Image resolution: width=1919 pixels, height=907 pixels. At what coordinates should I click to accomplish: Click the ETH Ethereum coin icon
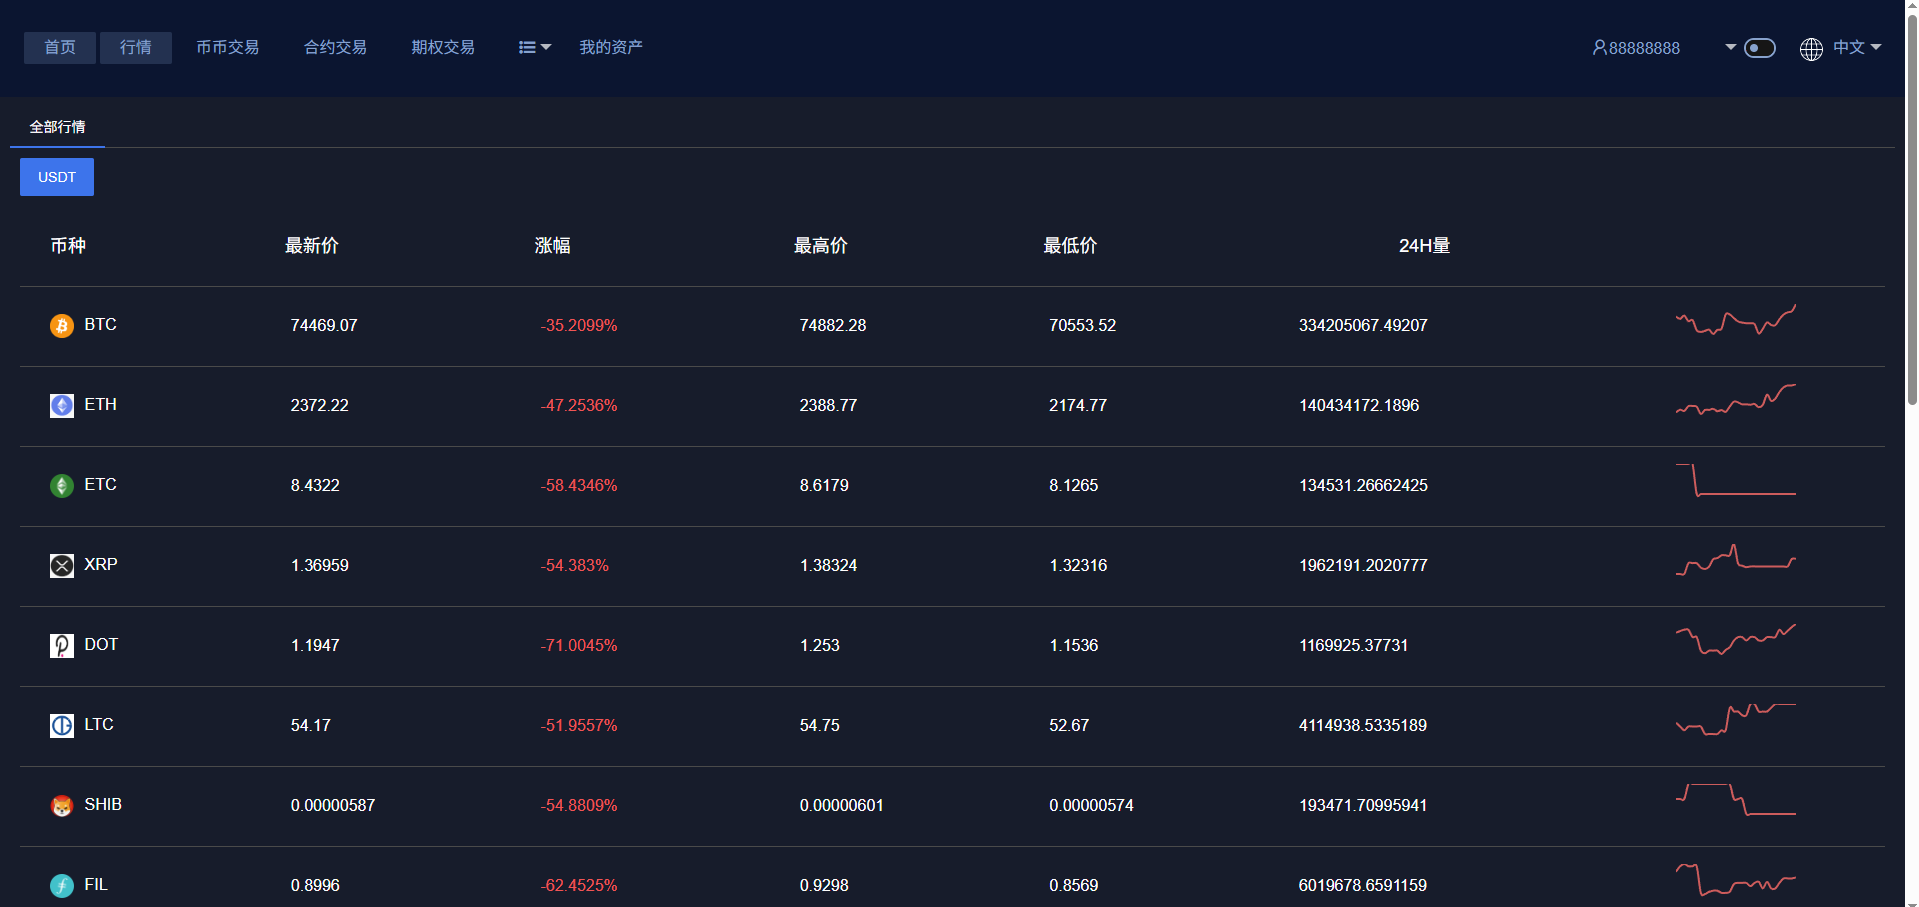pos(62,406)
